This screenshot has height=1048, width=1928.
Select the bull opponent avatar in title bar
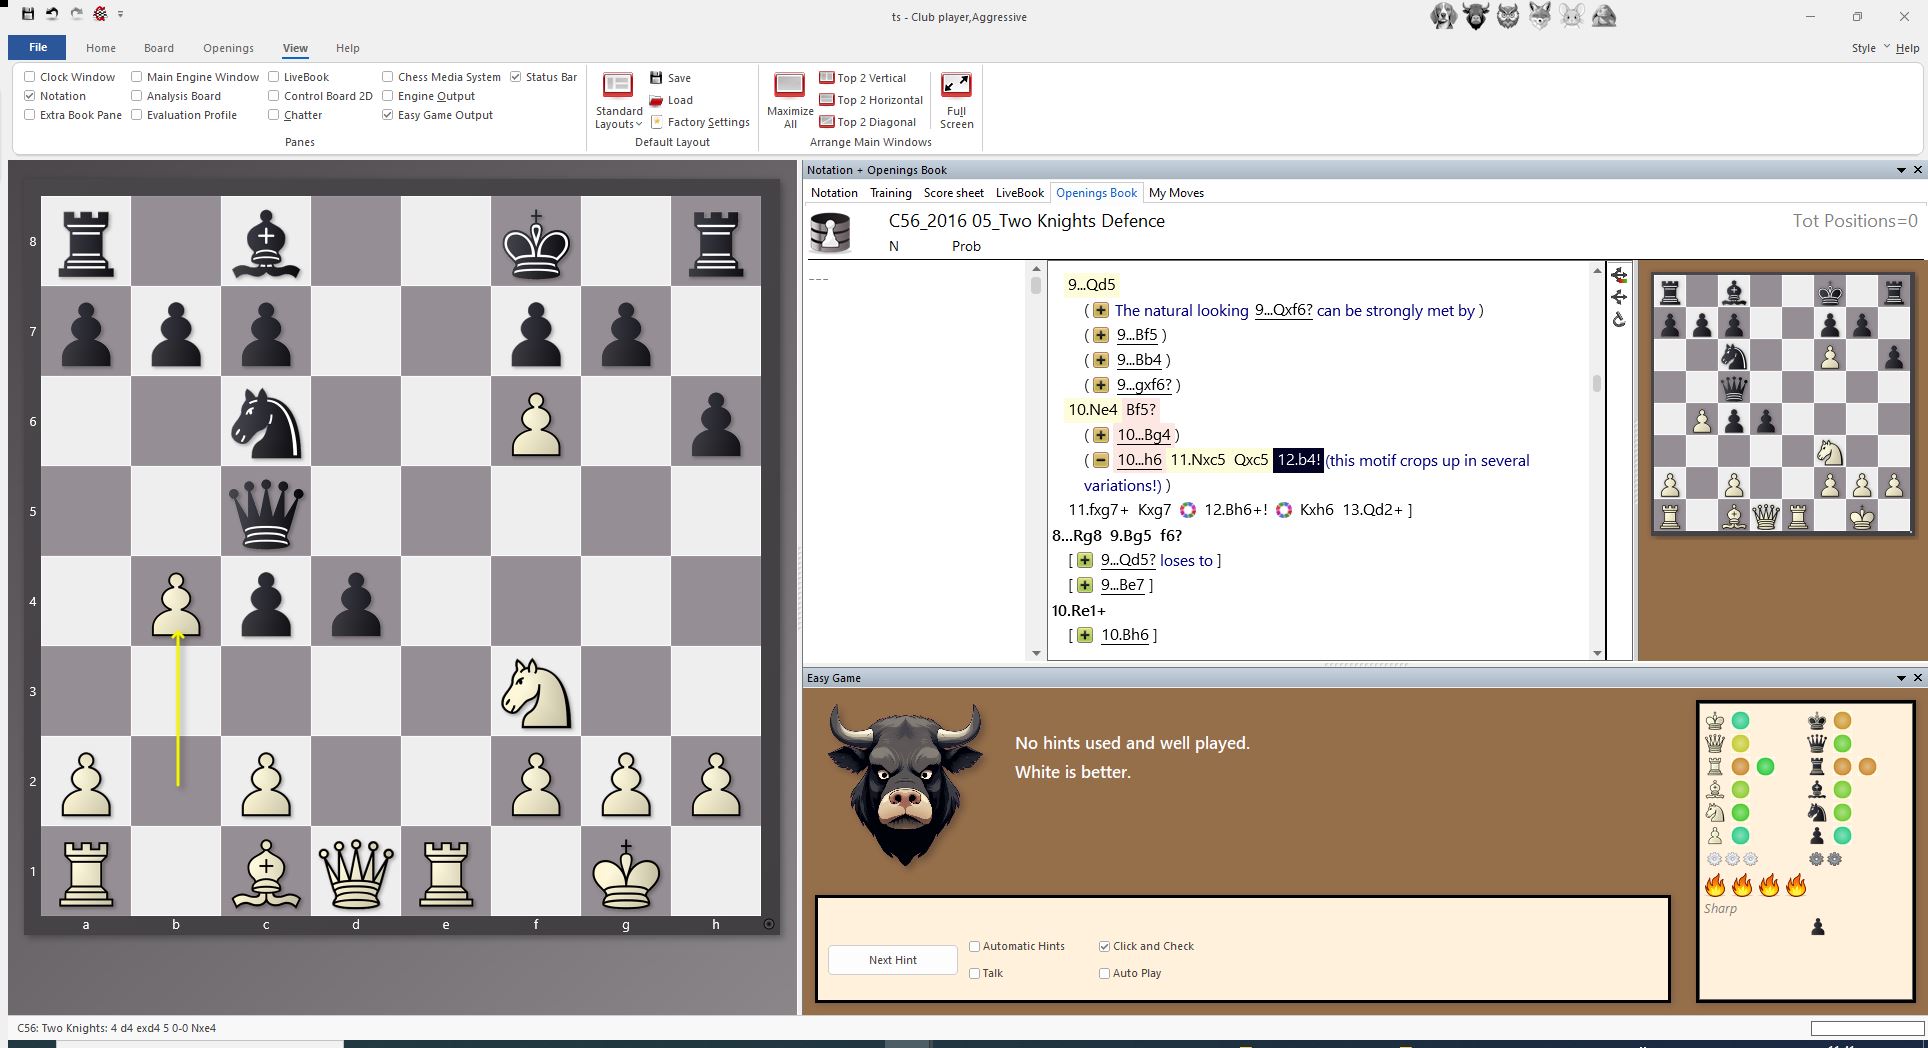coord(1475,17)
